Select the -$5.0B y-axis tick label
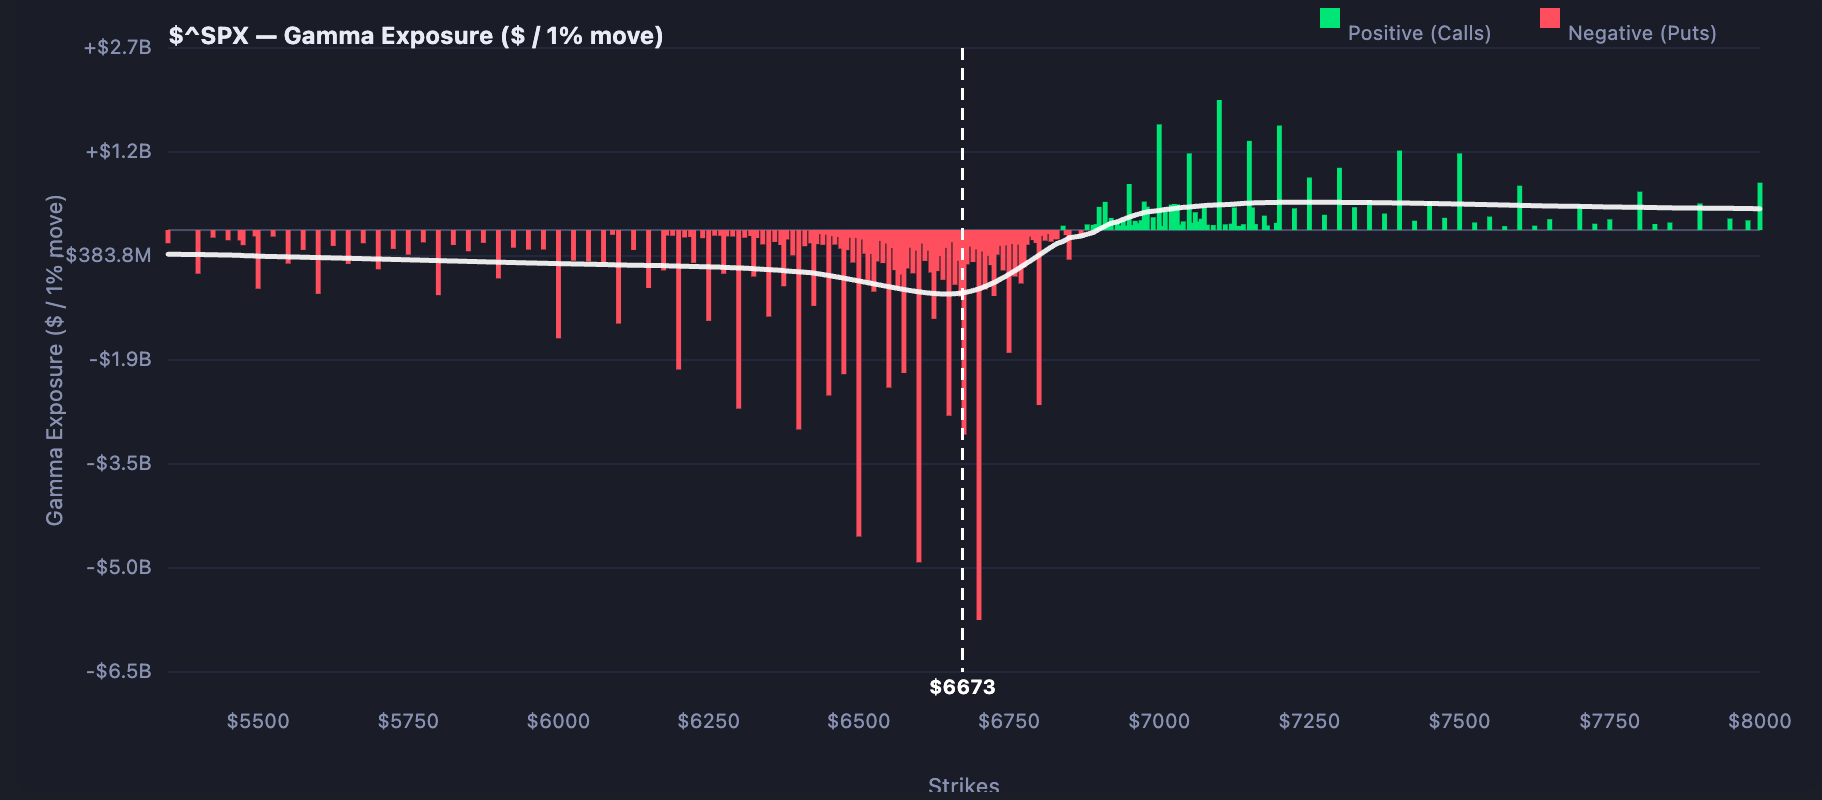Viewport: 1822px width, 800px height. [119, 567]
